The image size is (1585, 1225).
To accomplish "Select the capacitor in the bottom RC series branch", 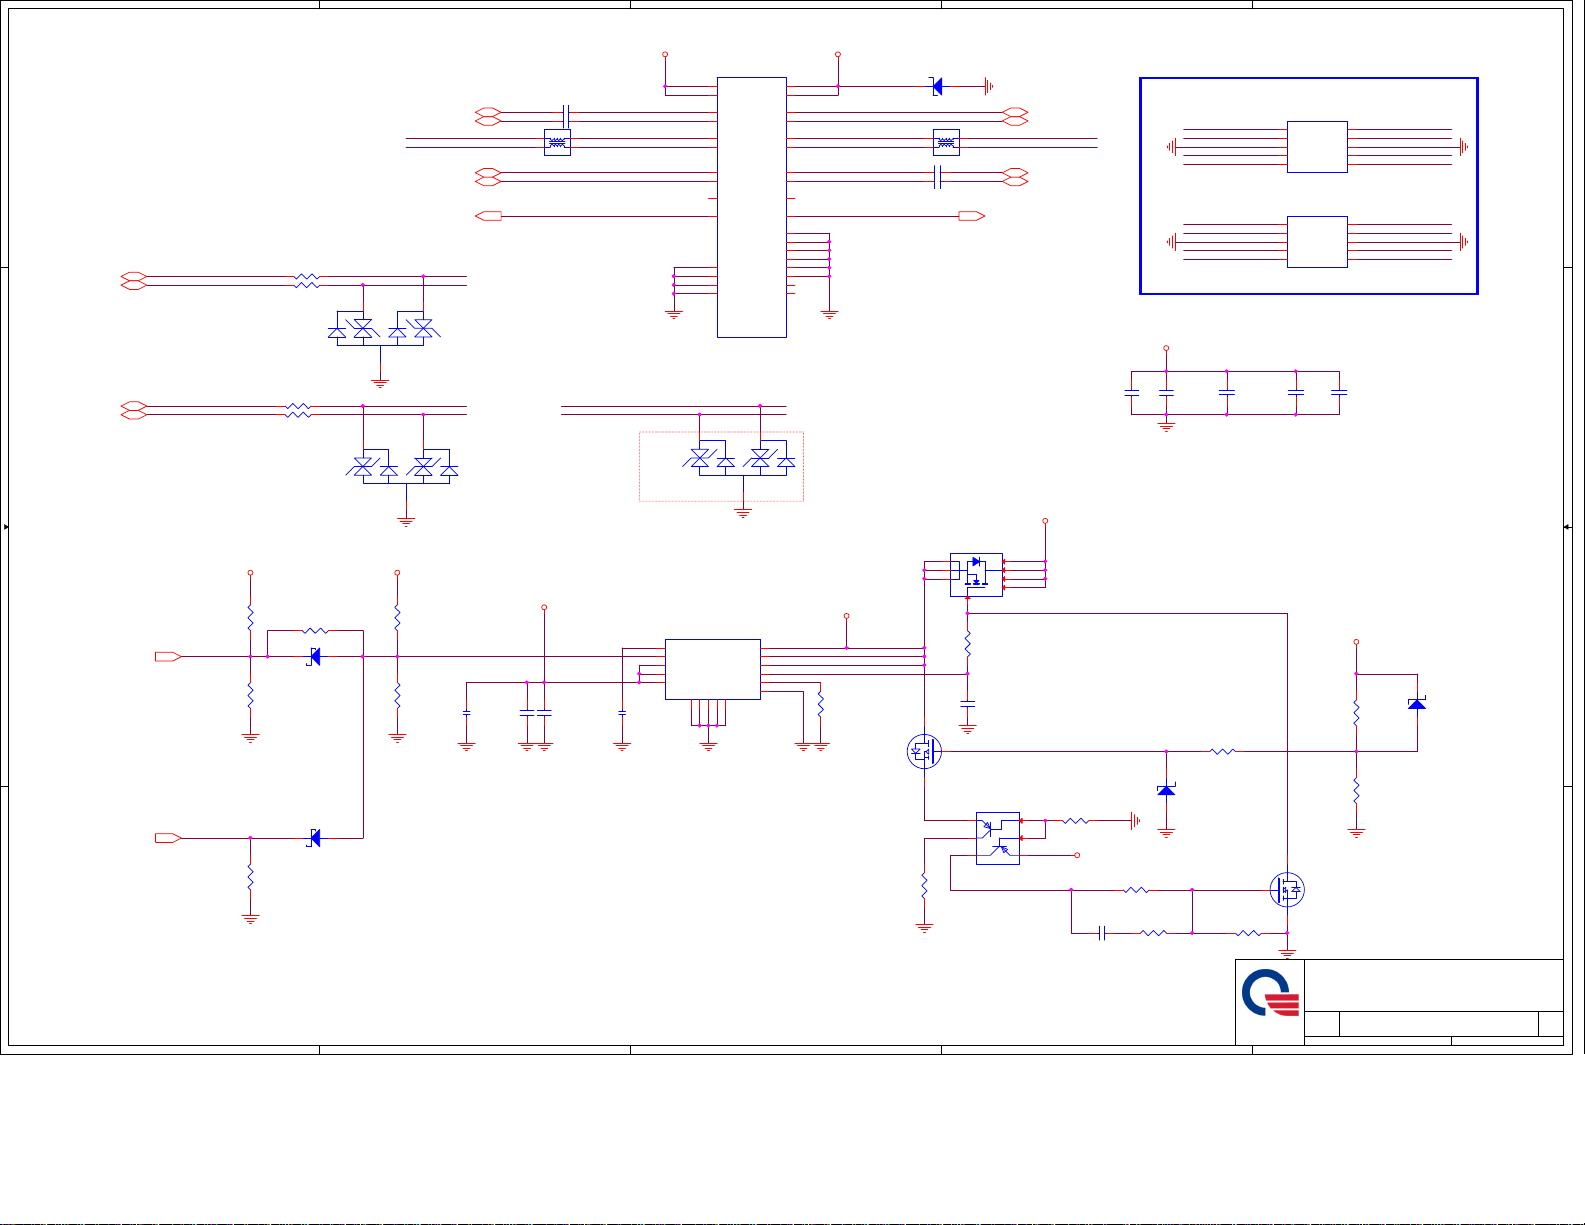I will [1102, 933].
